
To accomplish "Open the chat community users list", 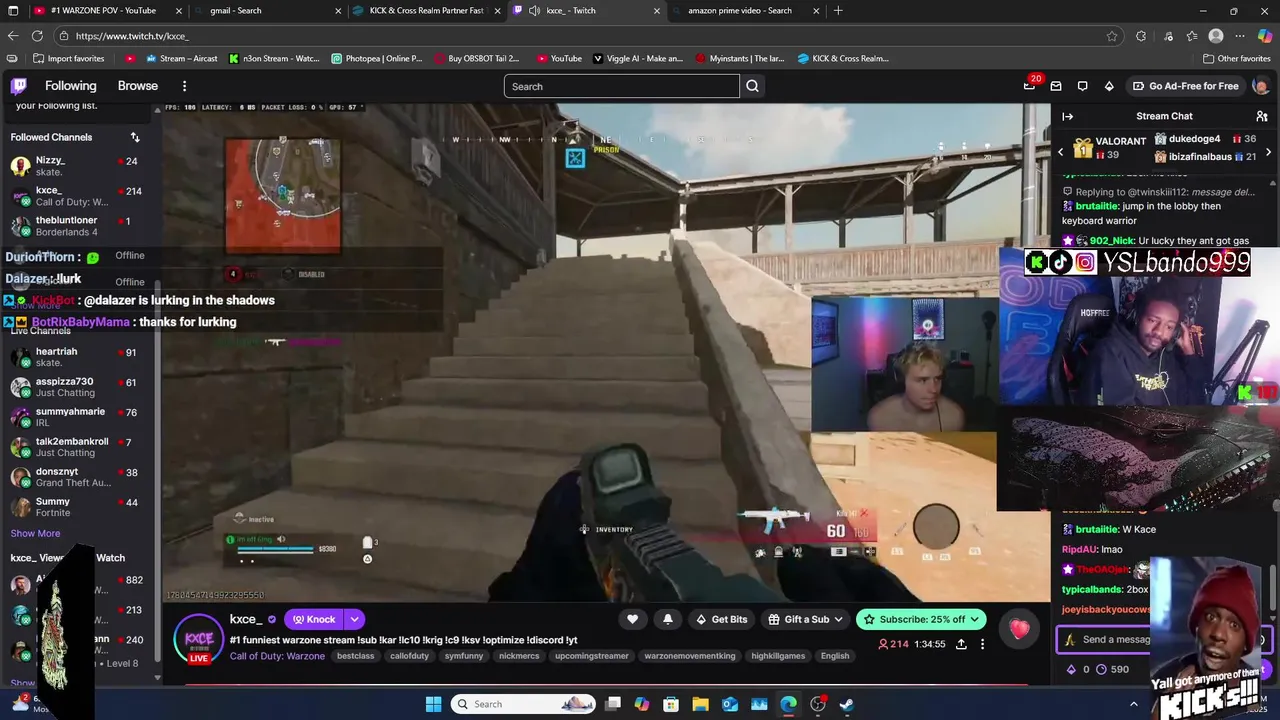I will (1262, 116).
